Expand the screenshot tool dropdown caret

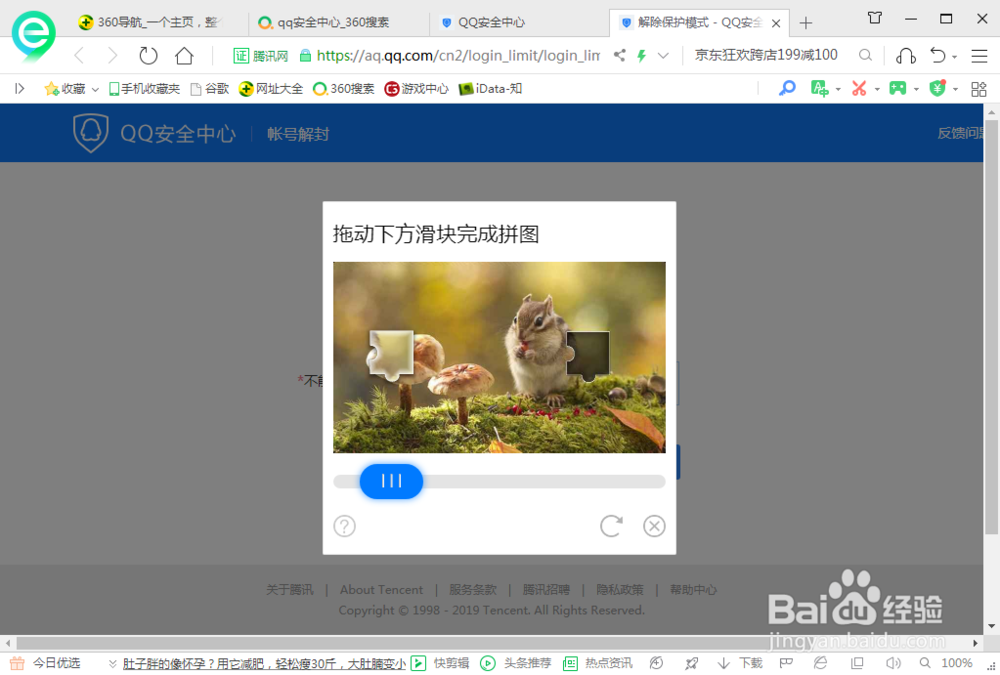click(x=877, y=89)
